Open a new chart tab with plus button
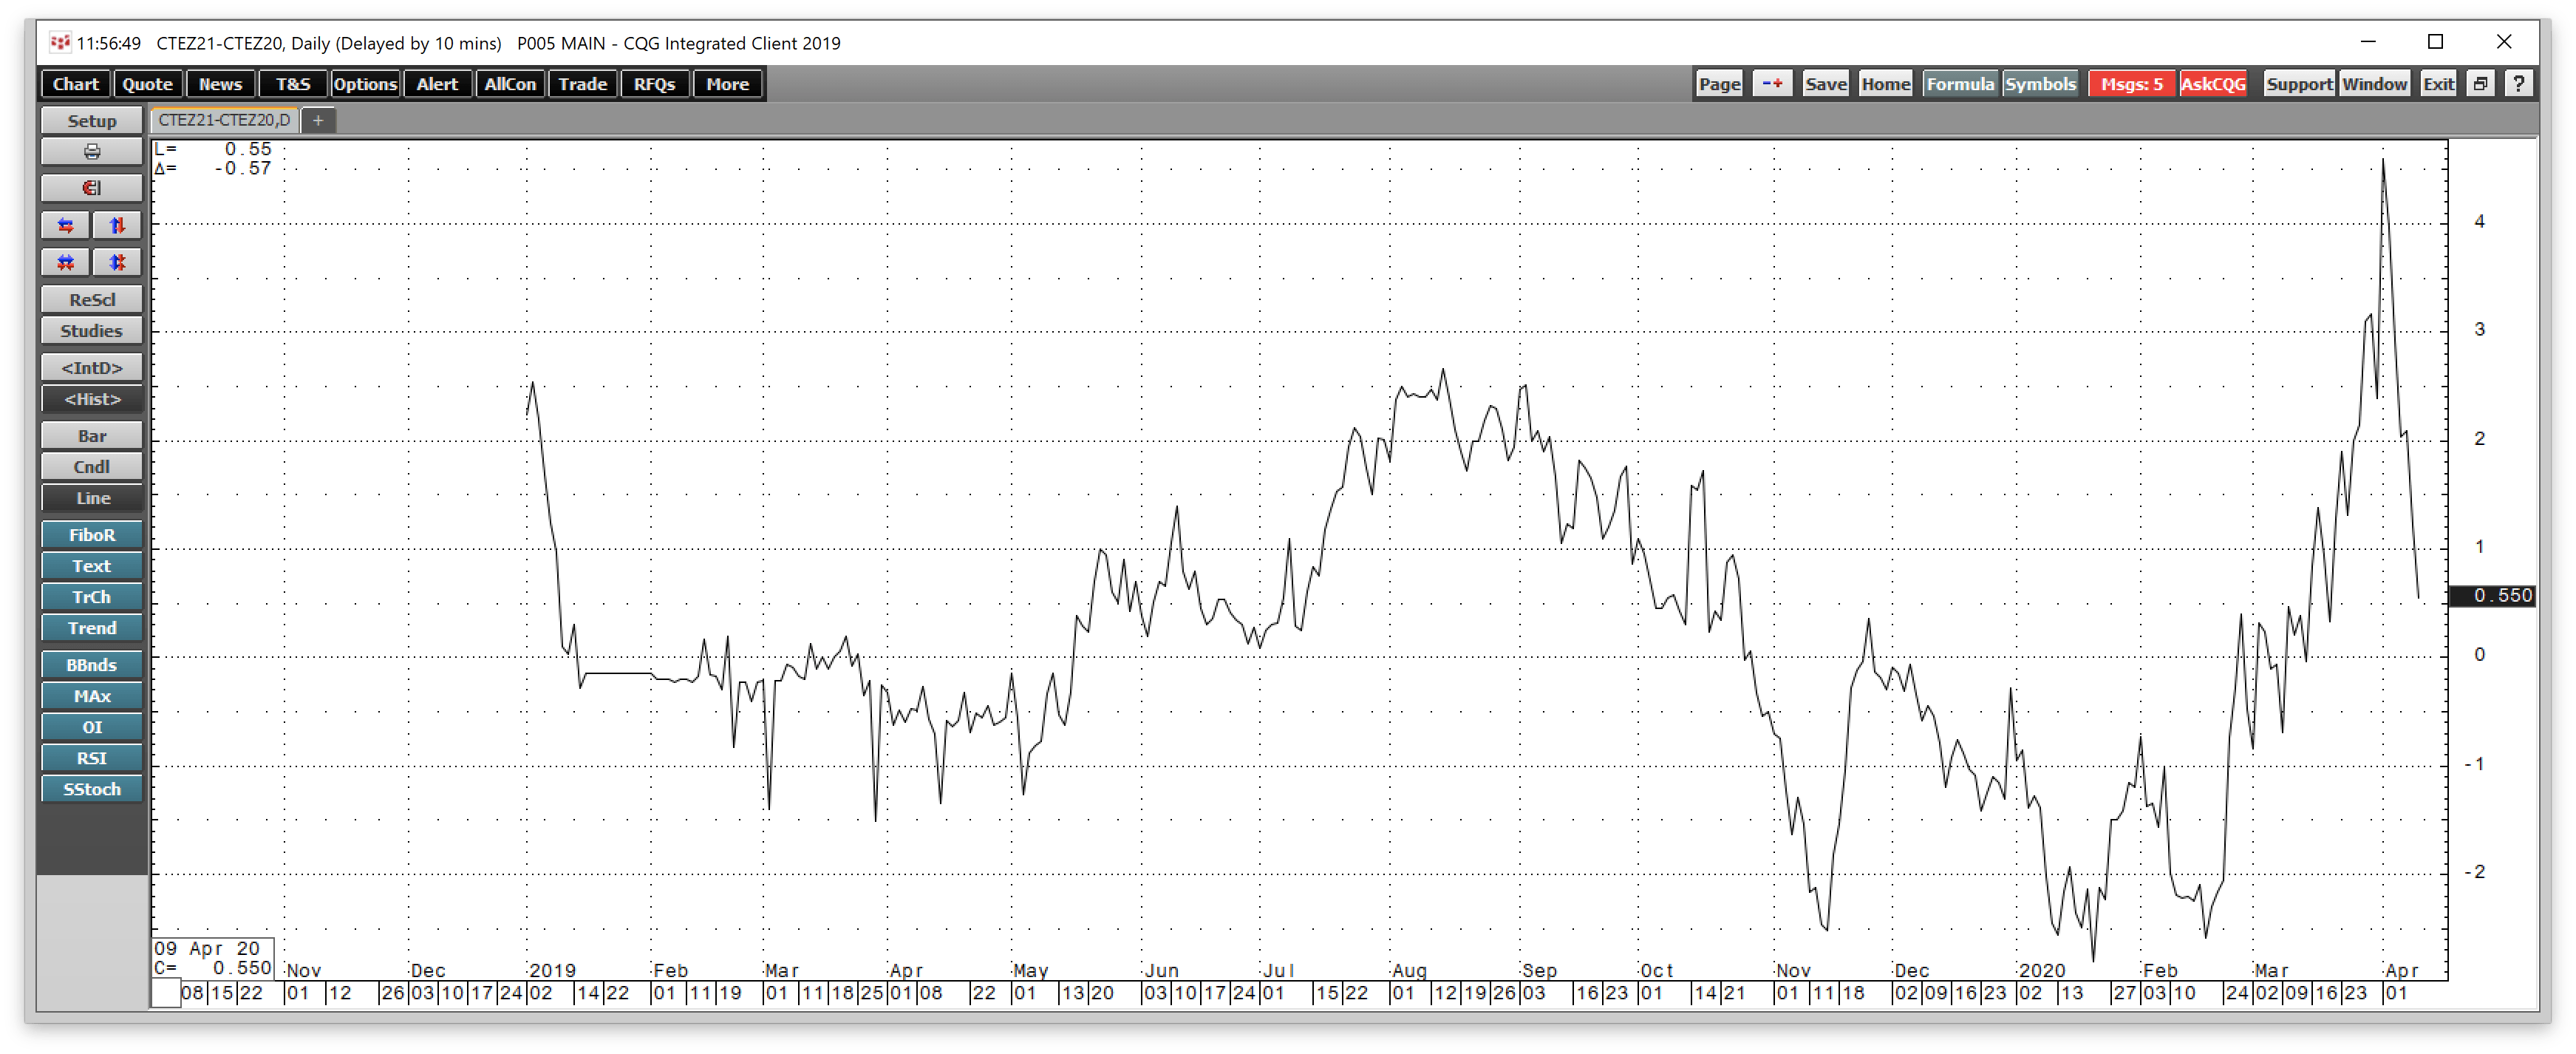Viewport: 2576px width, 1054px height. (x=318, y=120)
